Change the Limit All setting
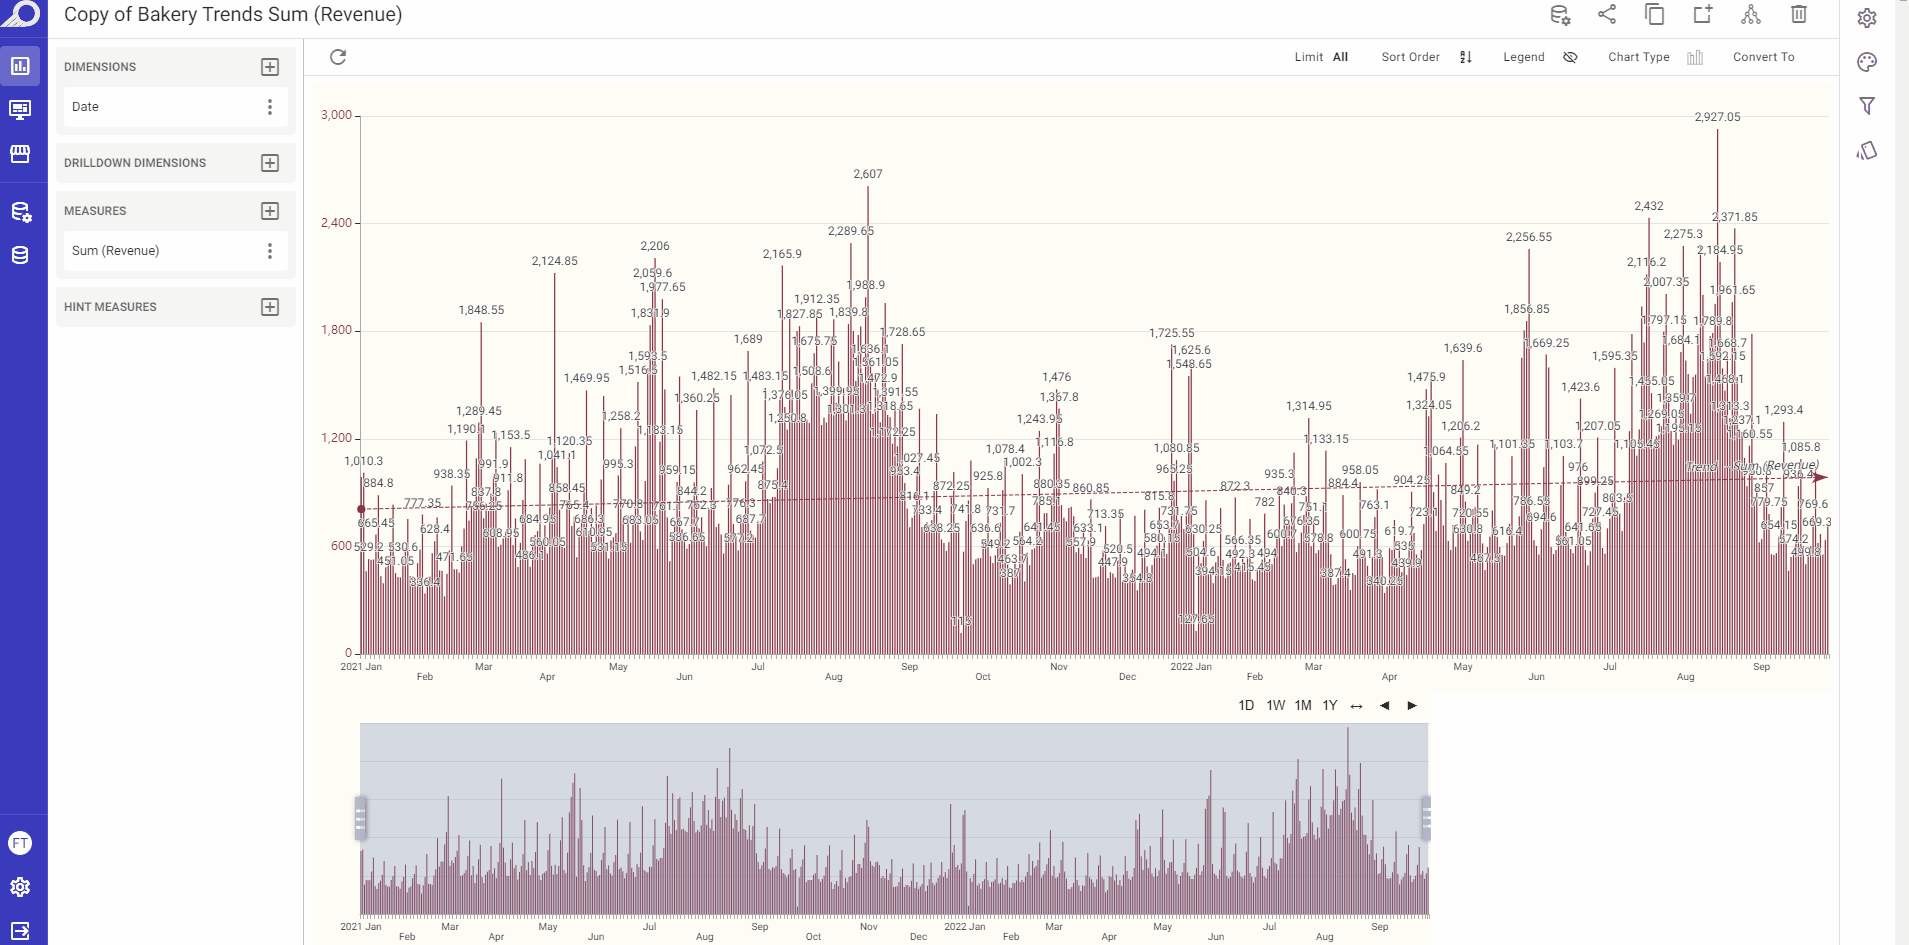 click(x=1321, y=57)
